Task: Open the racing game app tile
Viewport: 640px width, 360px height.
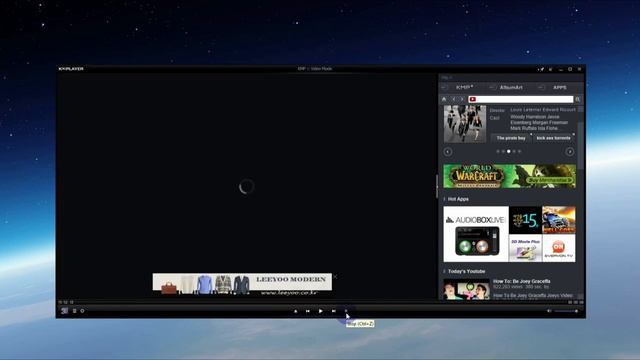Action: 559,220
